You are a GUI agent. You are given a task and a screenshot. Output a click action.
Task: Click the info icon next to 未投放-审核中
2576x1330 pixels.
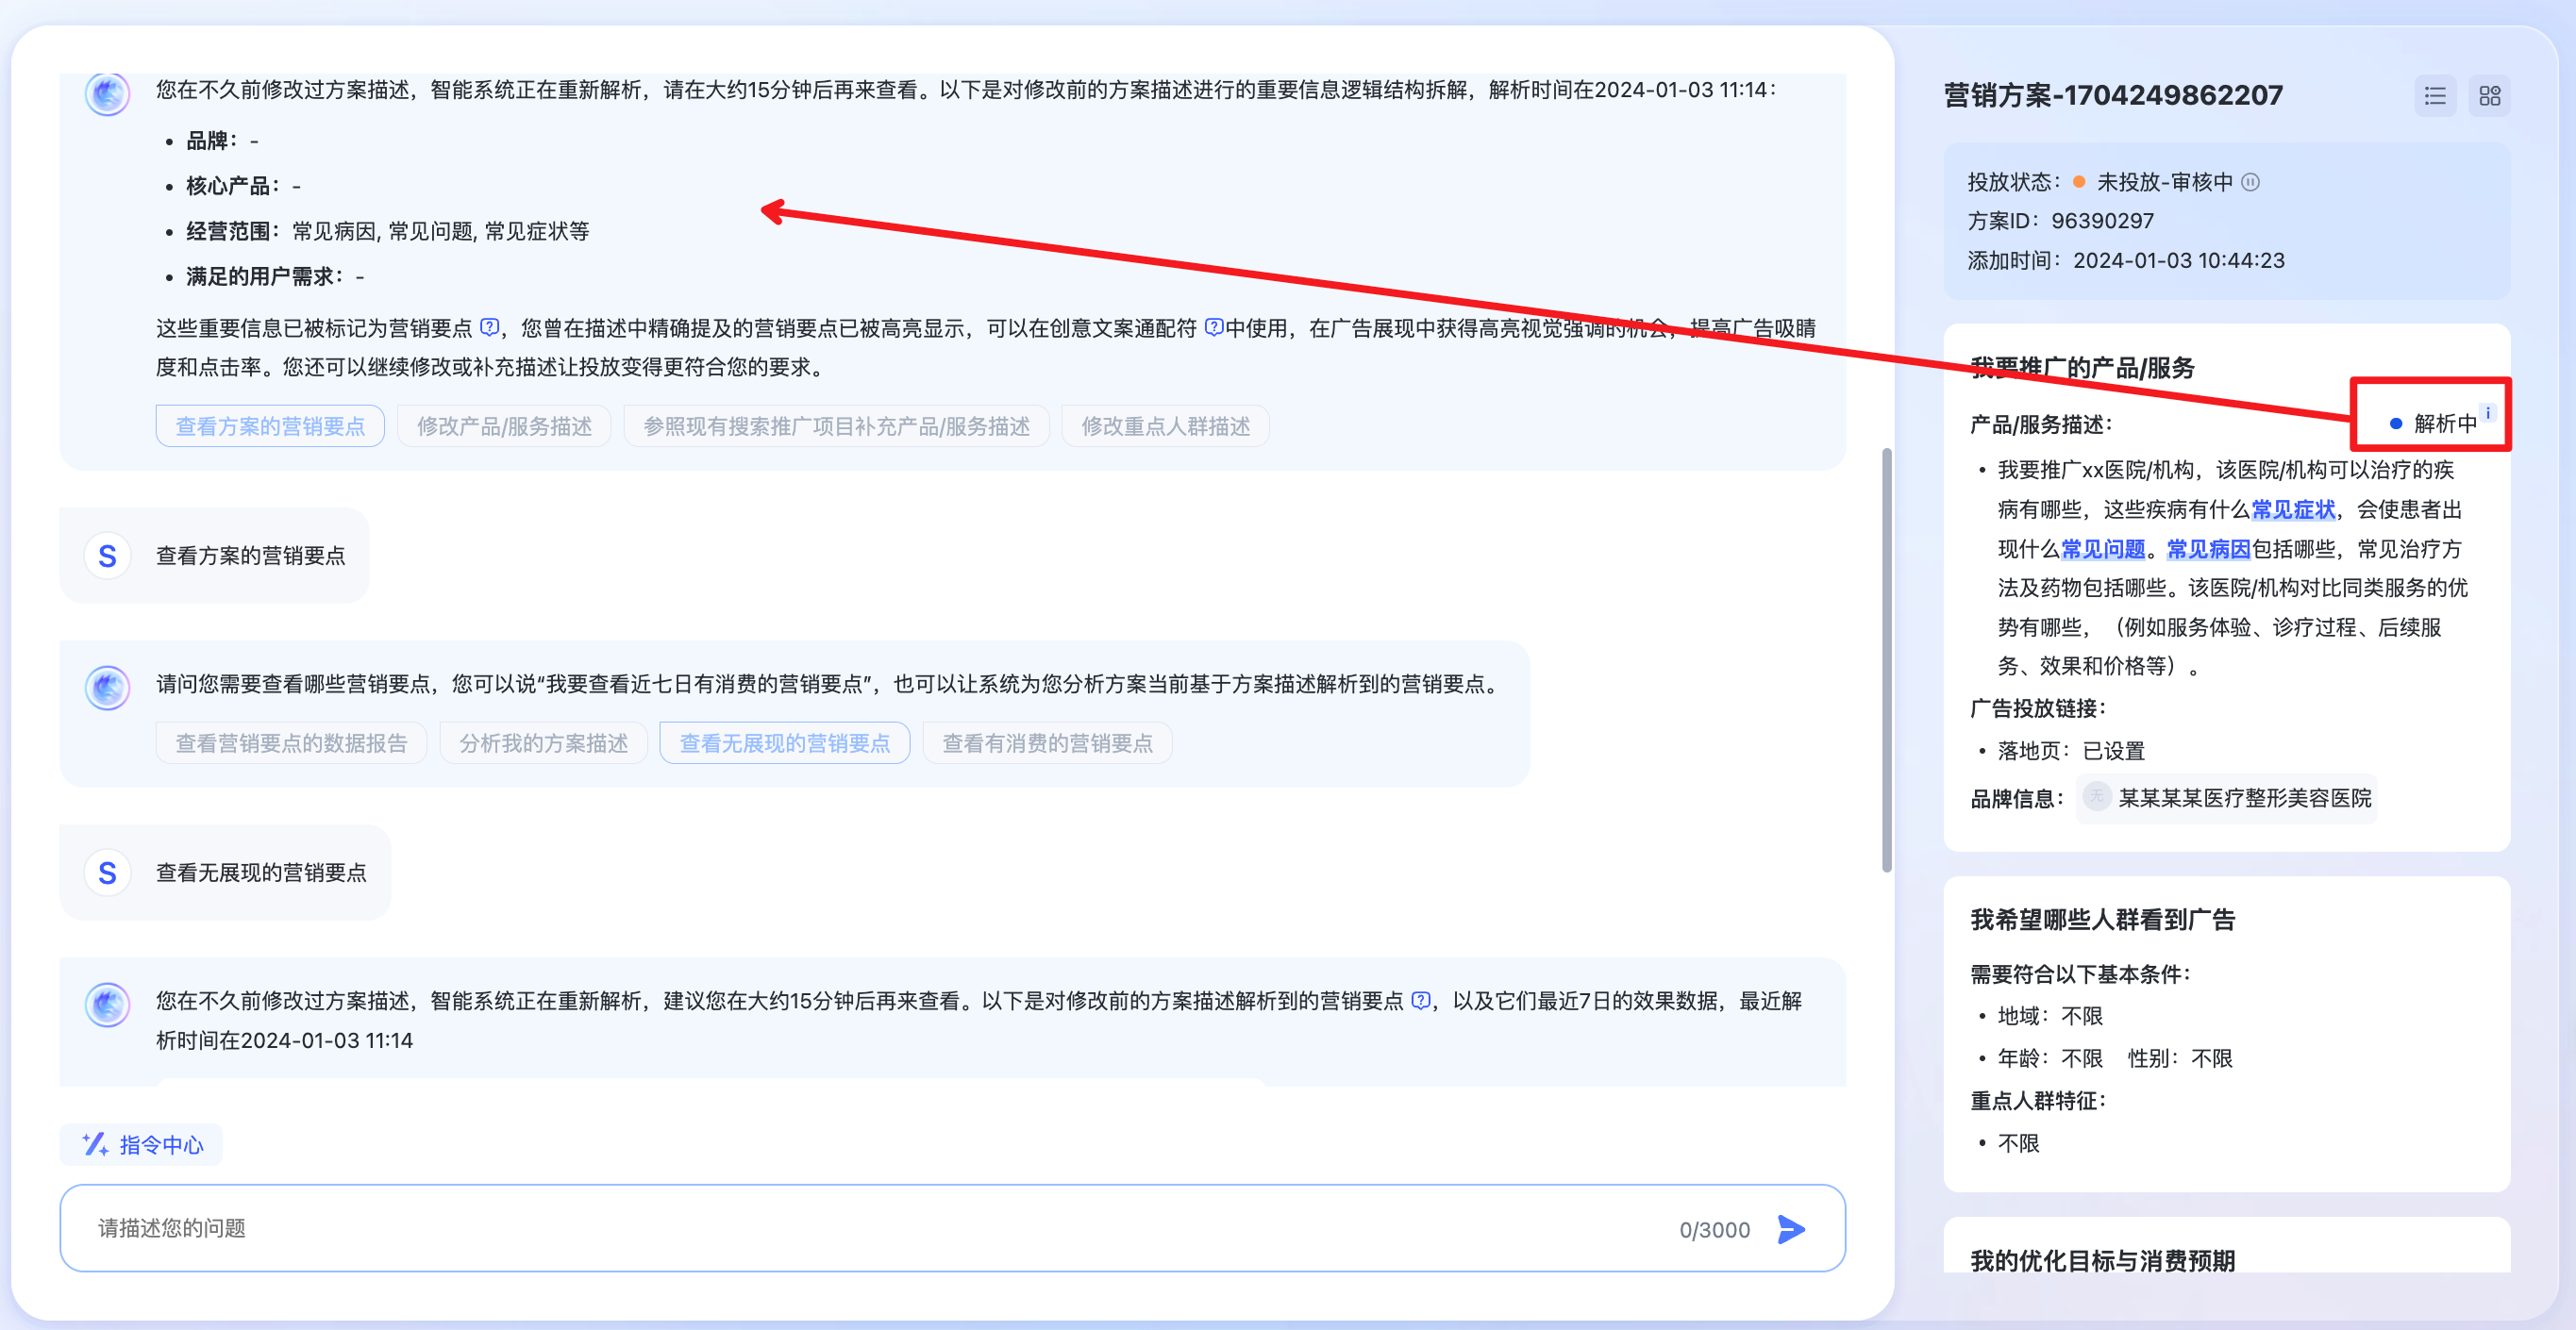pos(2250,182)
